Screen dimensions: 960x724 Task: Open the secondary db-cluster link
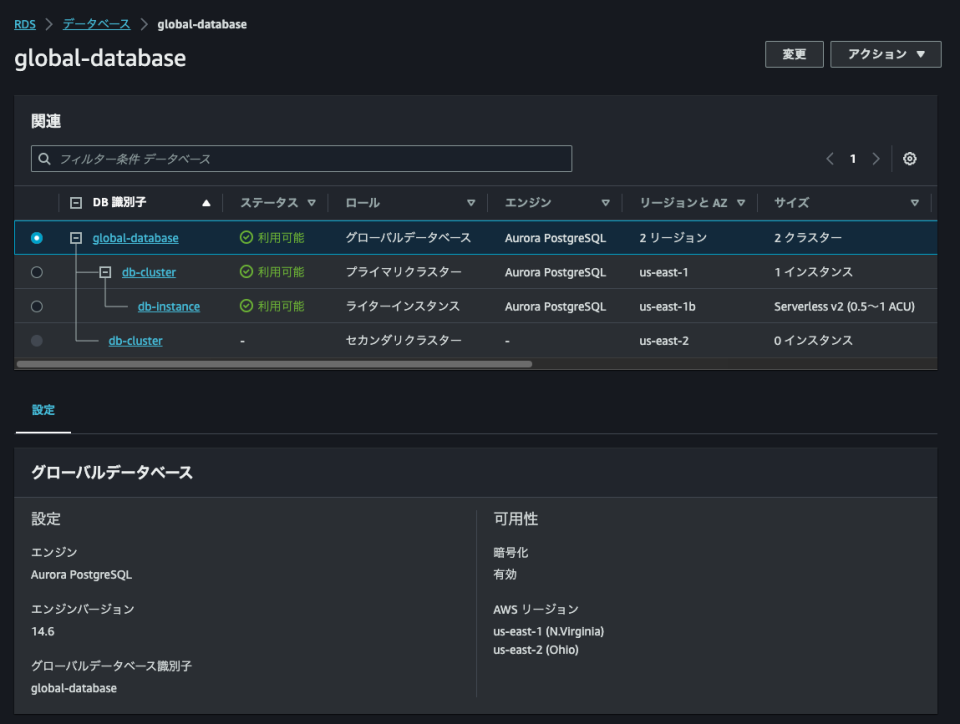pos(135,341)
